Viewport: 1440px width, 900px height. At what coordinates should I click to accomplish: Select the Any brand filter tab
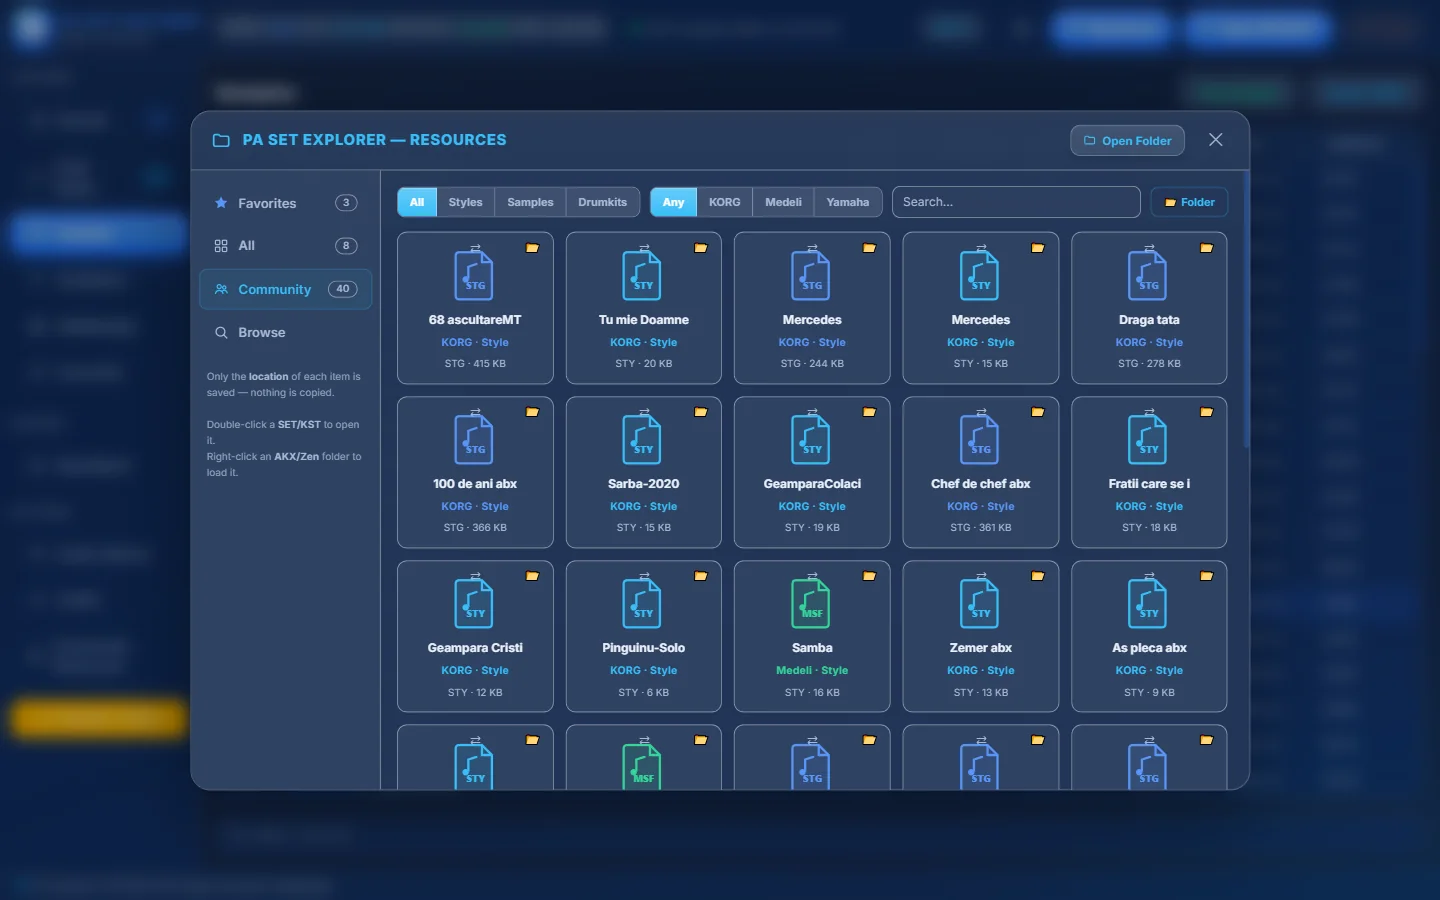point(674,202)
